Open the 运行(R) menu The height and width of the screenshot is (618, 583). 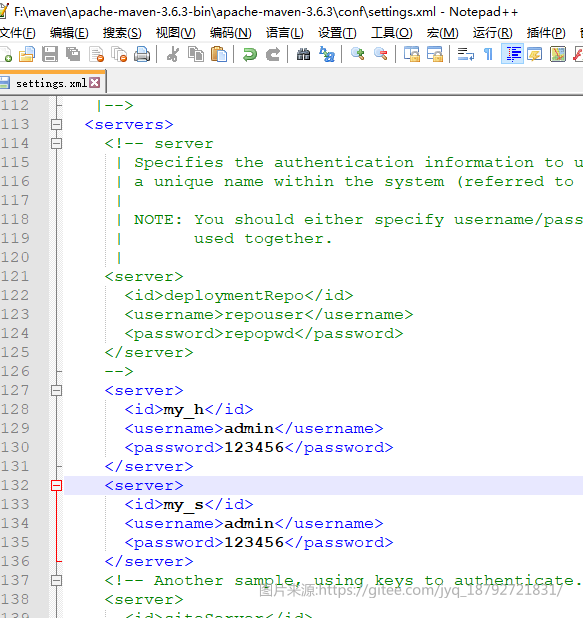(493, 33)
